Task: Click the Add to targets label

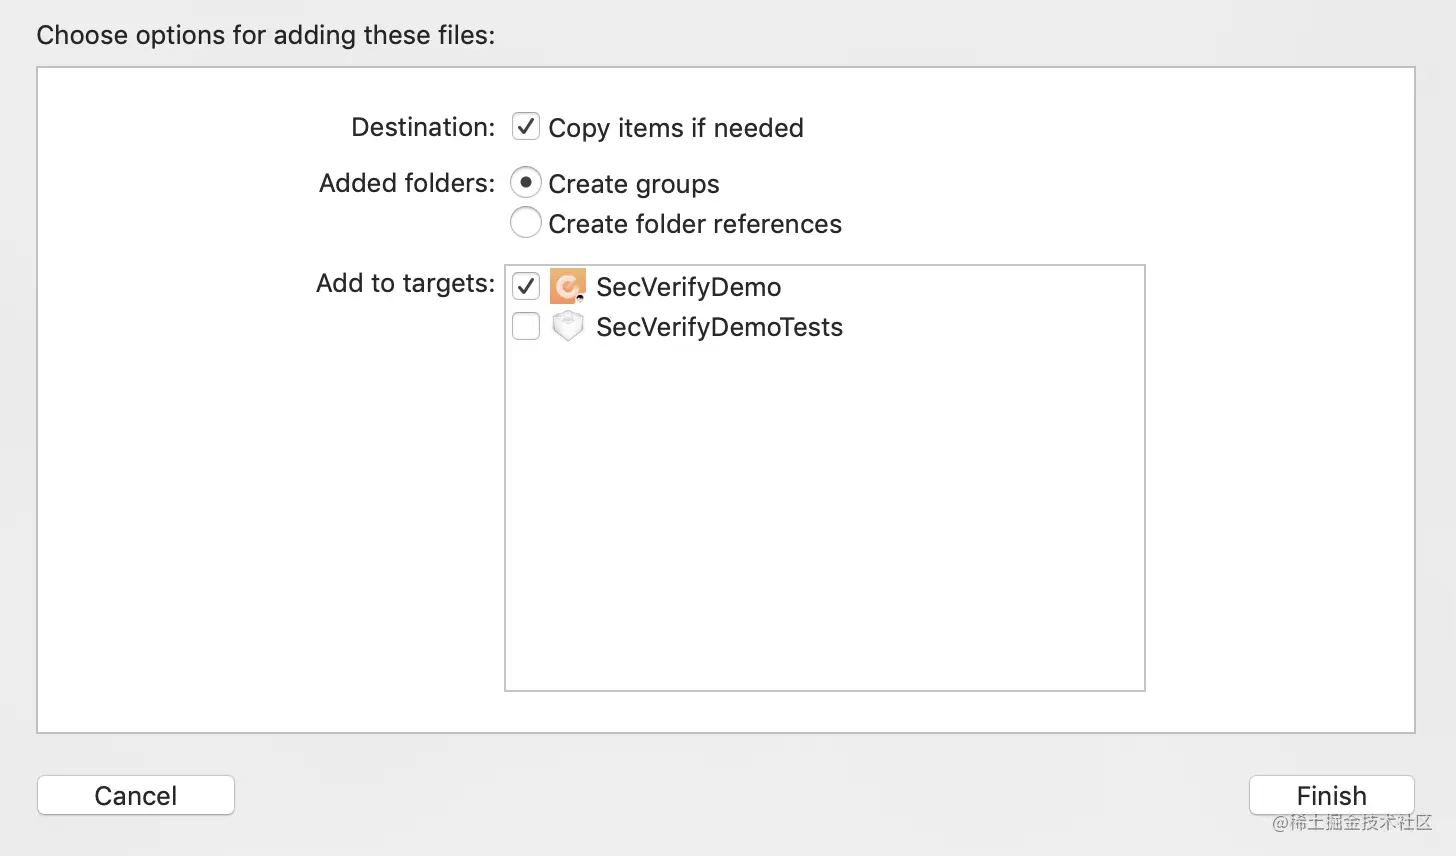Action: coord(405,283)
